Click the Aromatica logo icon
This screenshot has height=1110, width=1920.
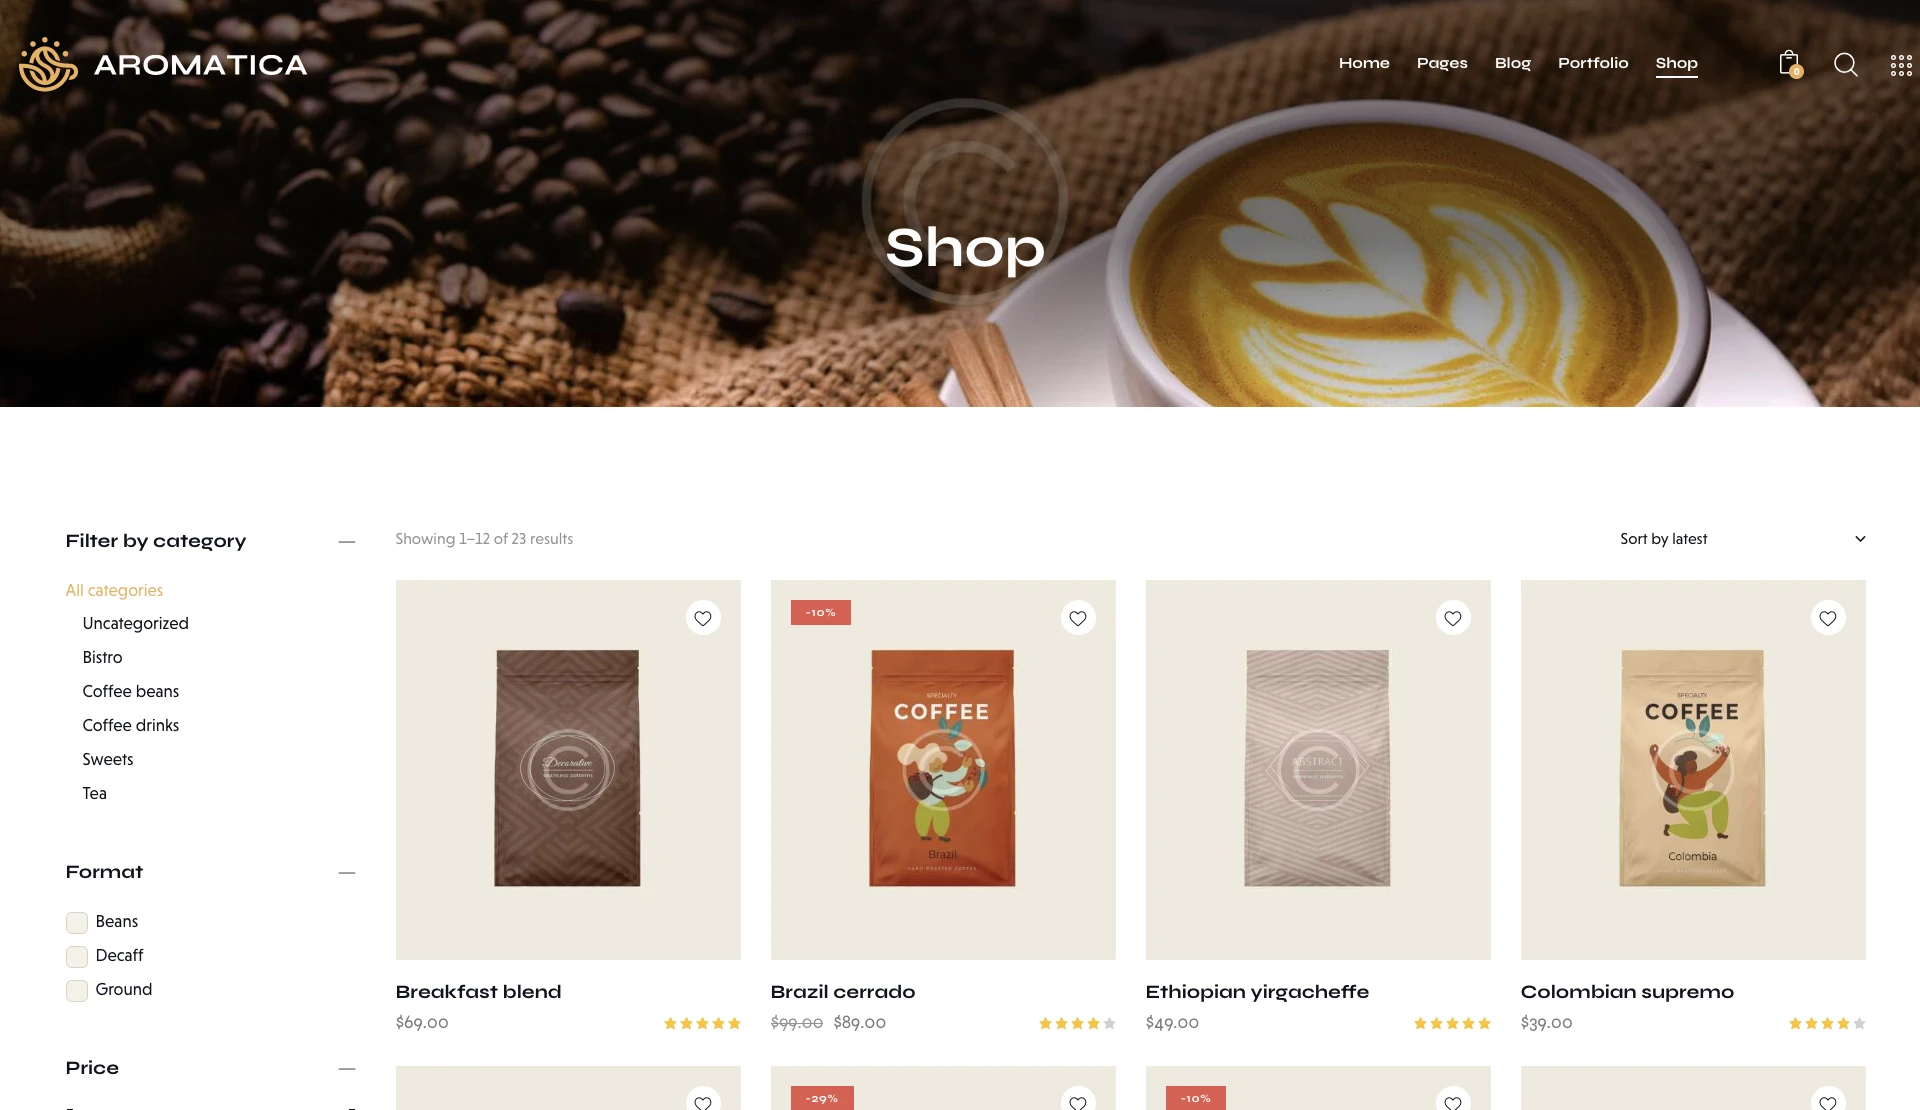48,64
